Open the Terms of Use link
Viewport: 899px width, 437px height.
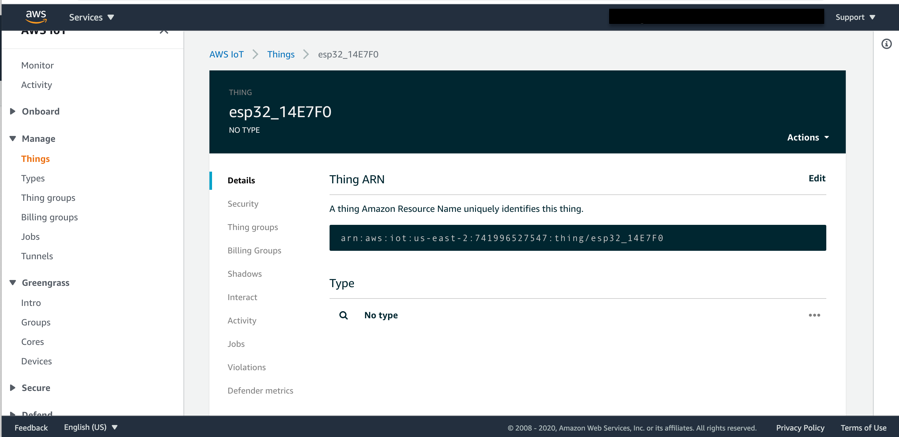pos(863,428)
